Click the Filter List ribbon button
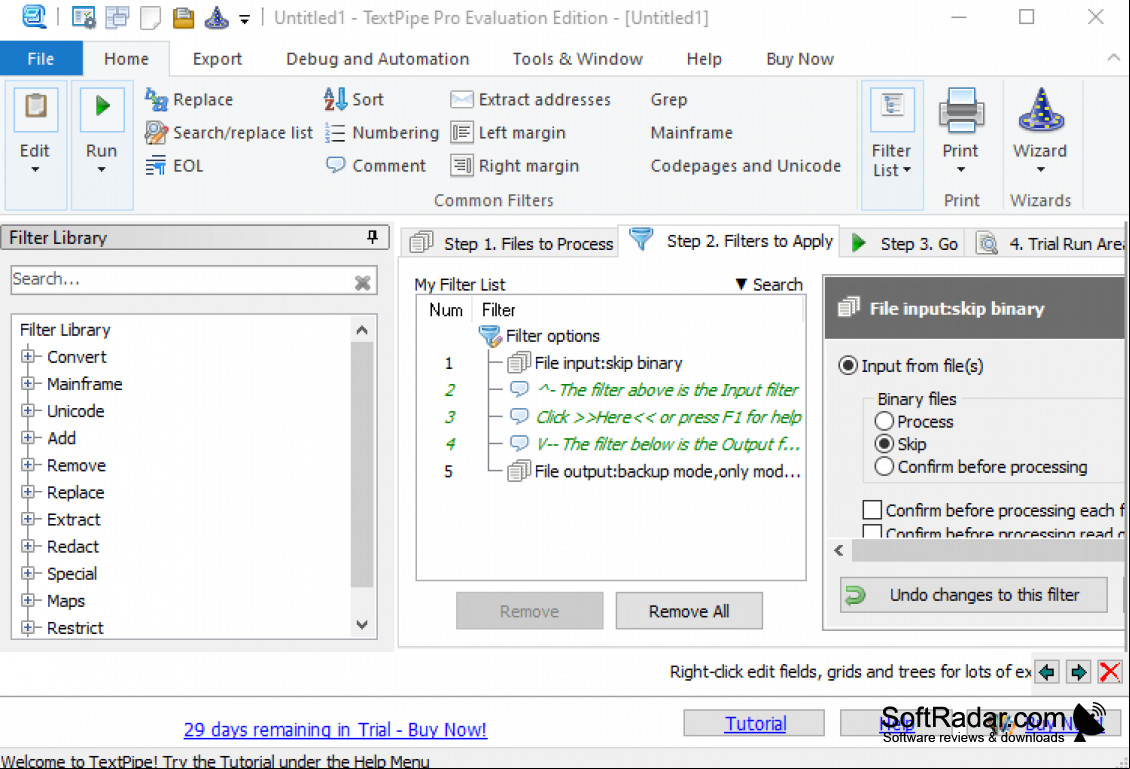 (x=891, y=144)
